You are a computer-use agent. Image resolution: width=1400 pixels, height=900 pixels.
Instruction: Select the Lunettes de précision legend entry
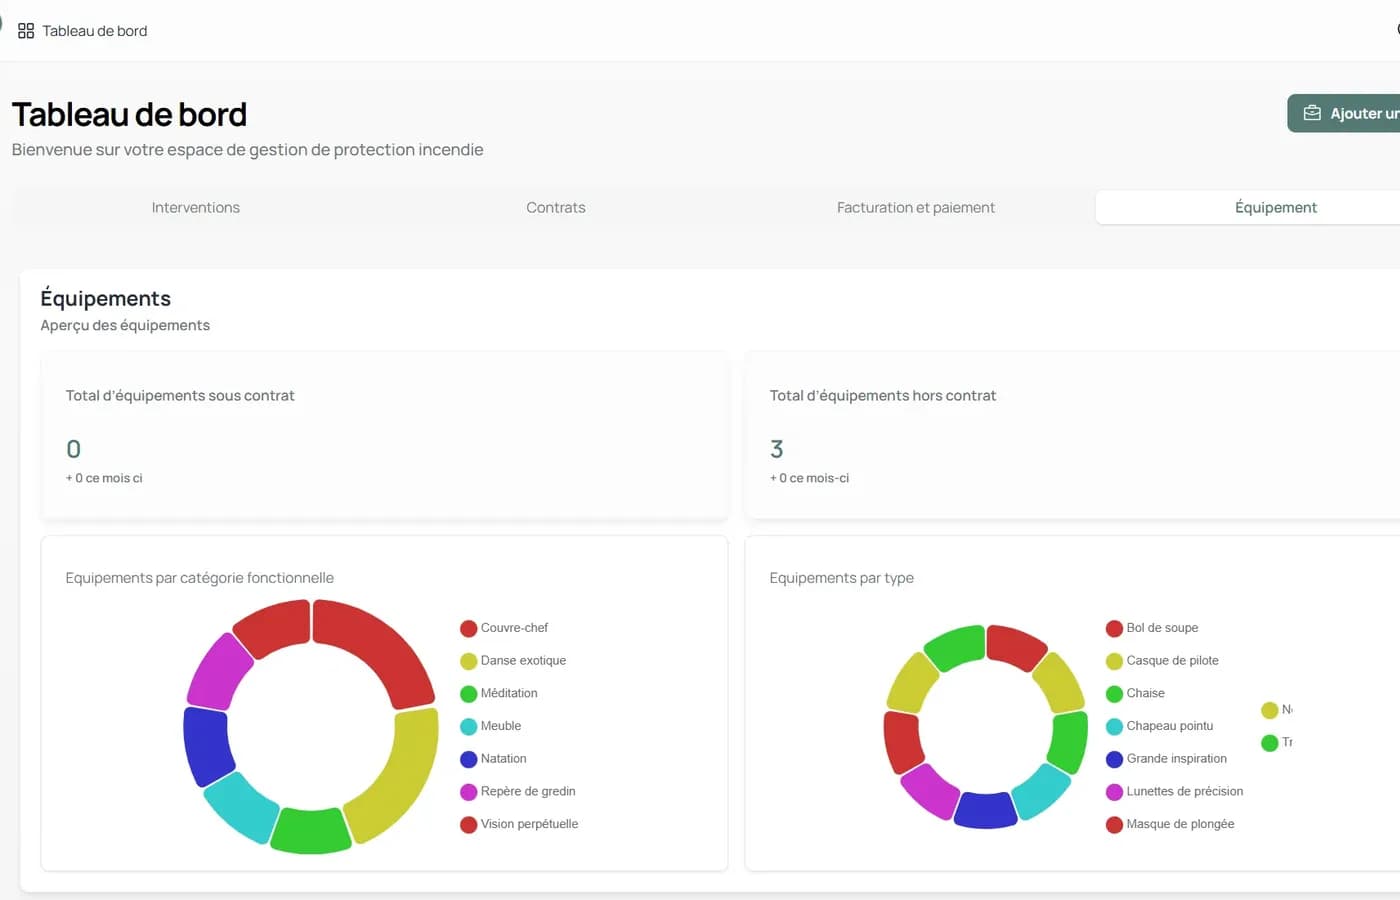click(1175, 792)
